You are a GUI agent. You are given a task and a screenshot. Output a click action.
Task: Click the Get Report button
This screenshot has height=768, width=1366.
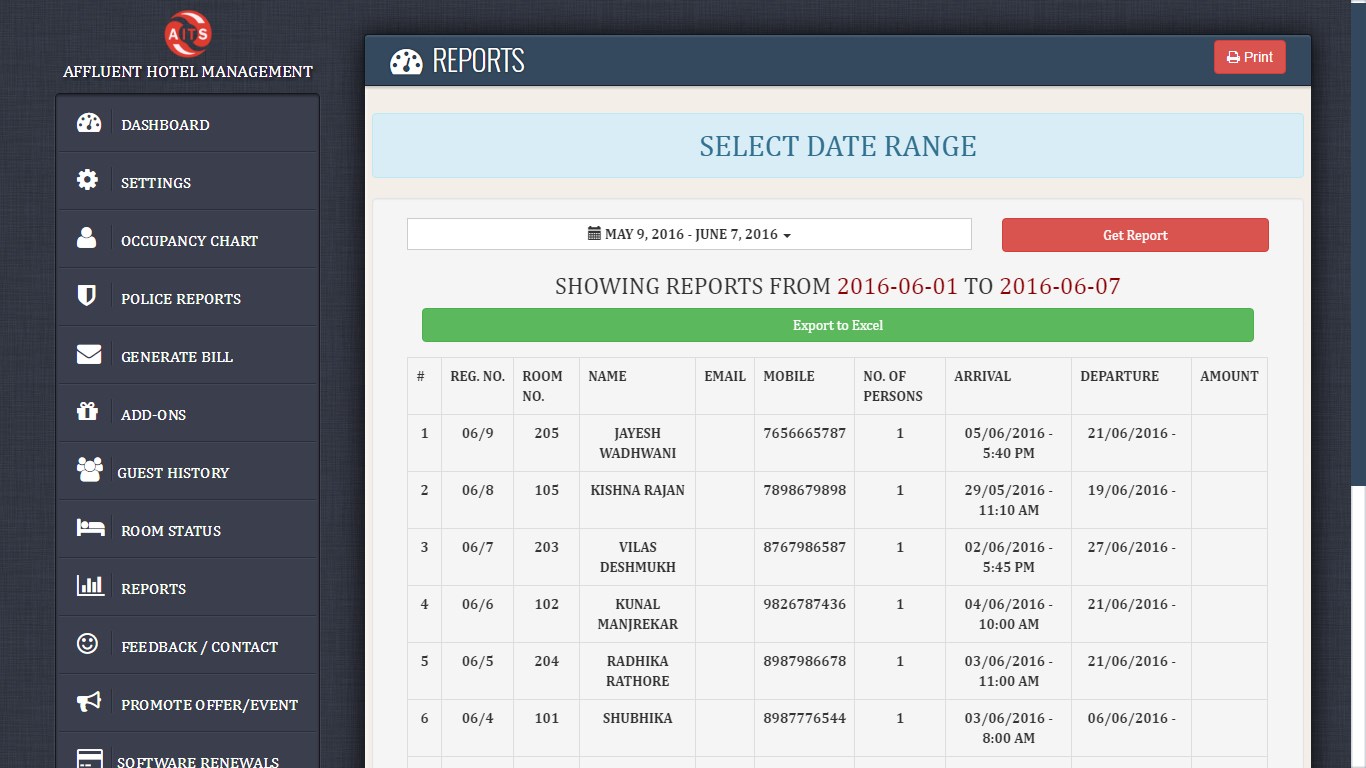tap(1135, 235)
